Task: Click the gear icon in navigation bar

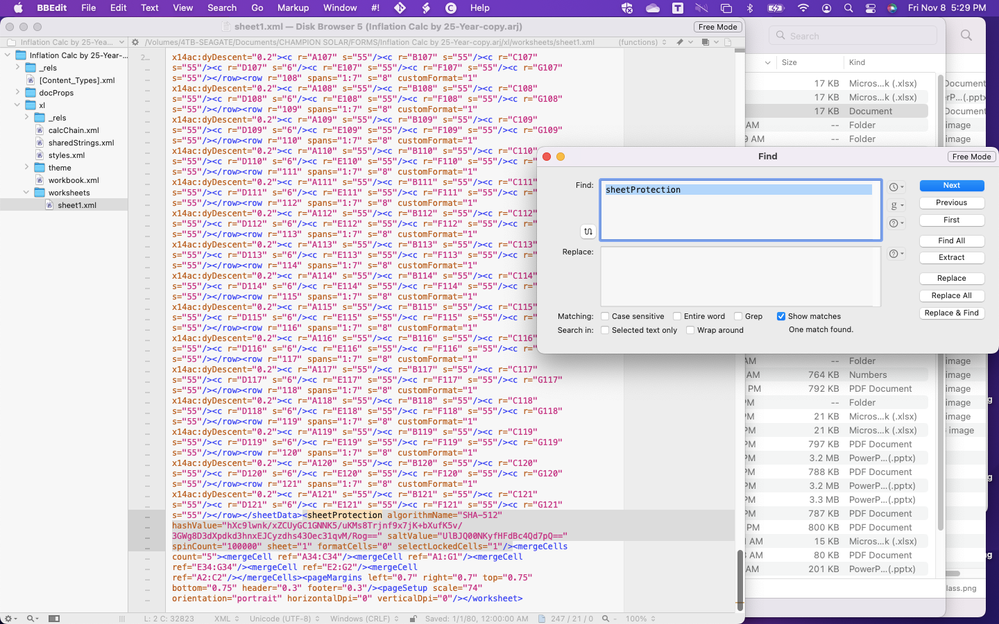Action: 135,42
